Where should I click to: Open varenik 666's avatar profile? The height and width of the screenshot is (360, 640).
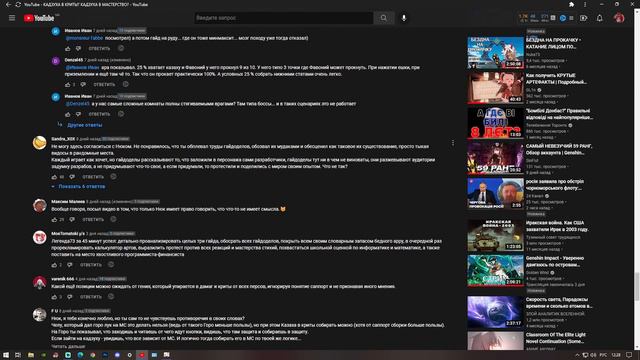pyautogui.click(x=40, y=283)
